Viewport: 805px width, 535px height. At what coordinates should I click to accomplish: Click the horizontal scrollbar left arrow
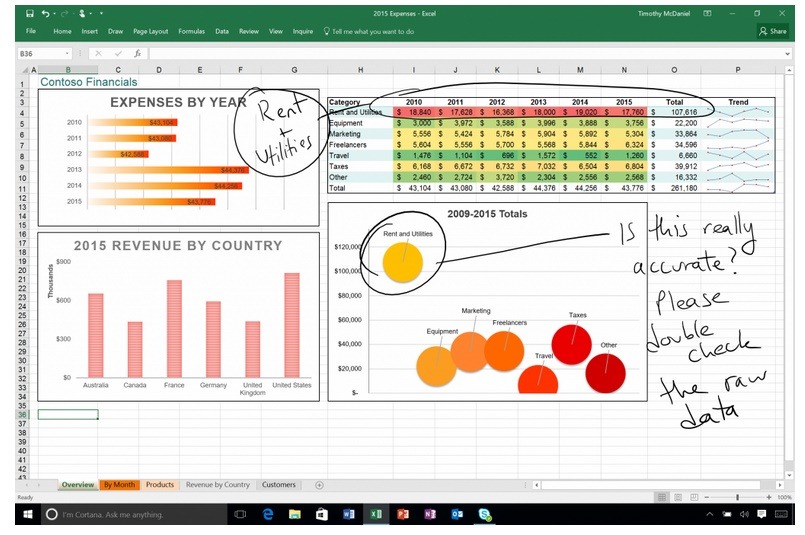536,485
